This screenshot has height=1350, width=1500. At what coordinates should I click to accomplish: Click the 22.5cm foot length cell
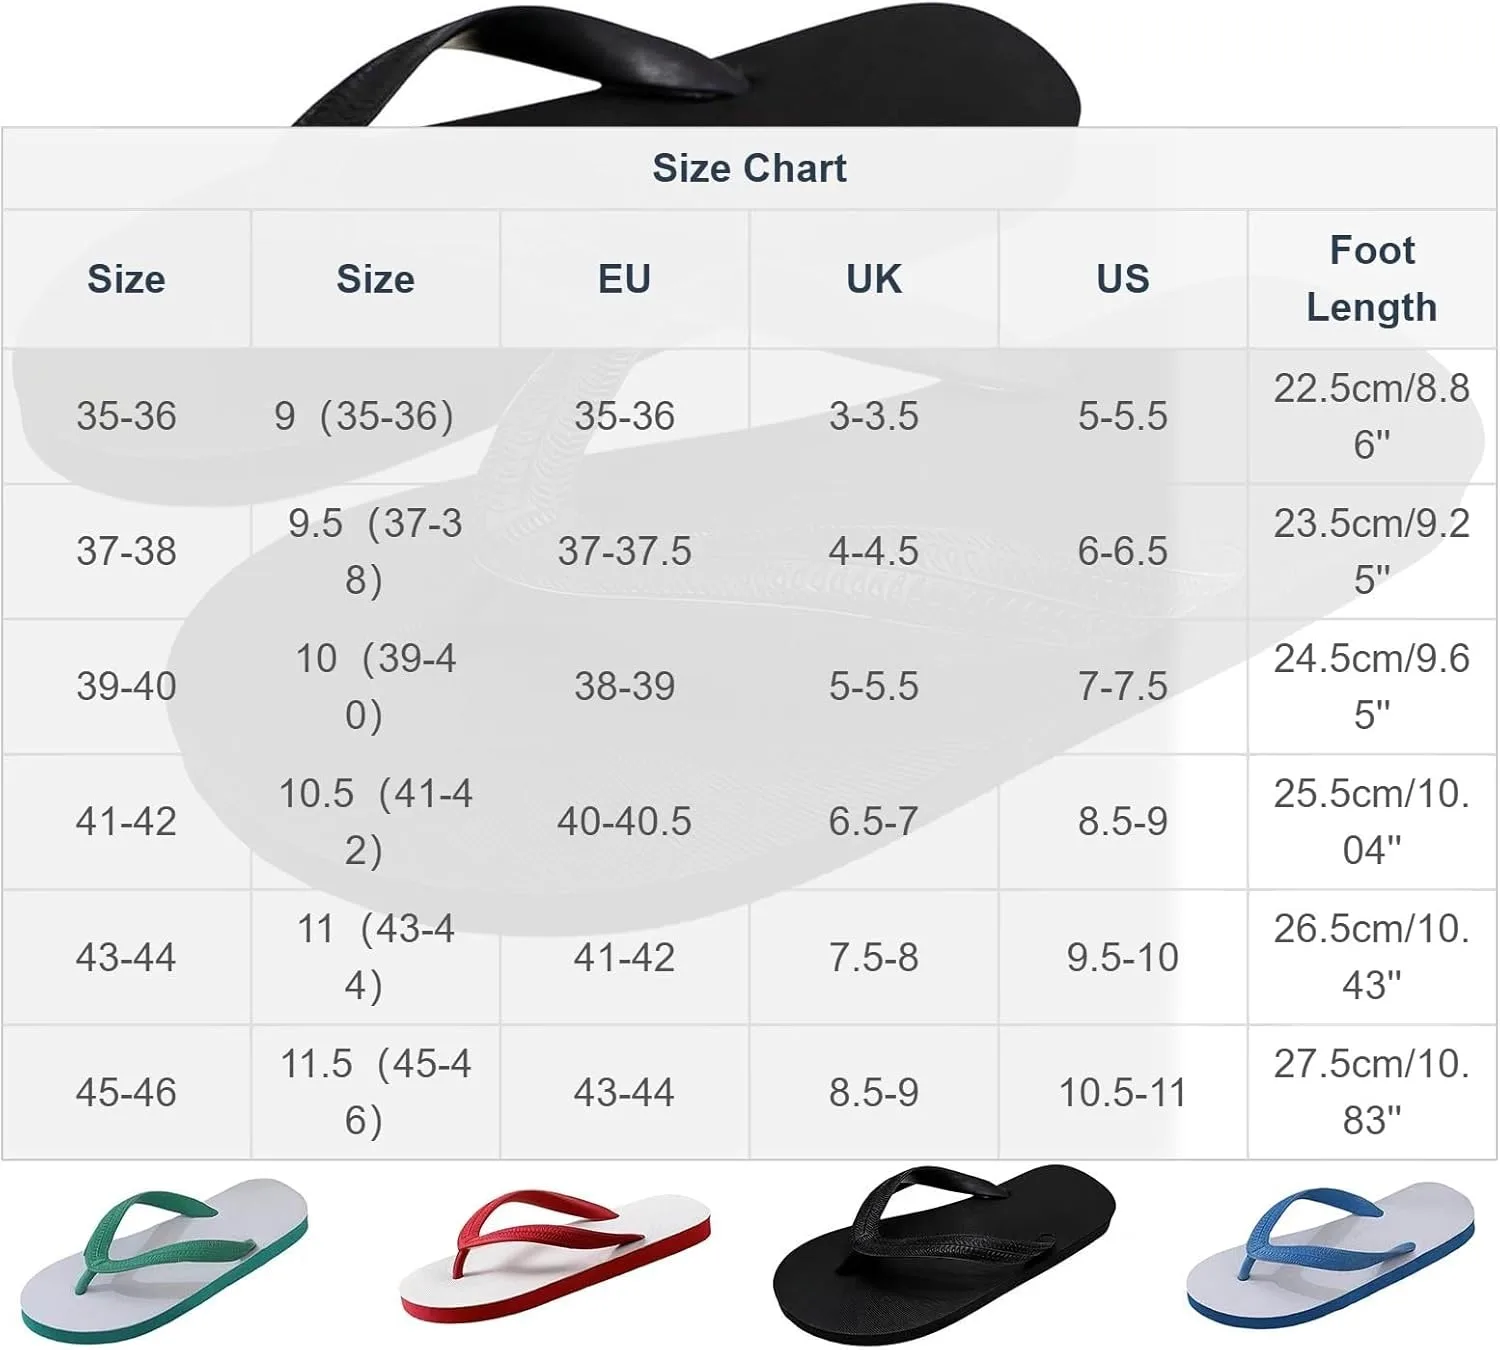pos(1372,416)
